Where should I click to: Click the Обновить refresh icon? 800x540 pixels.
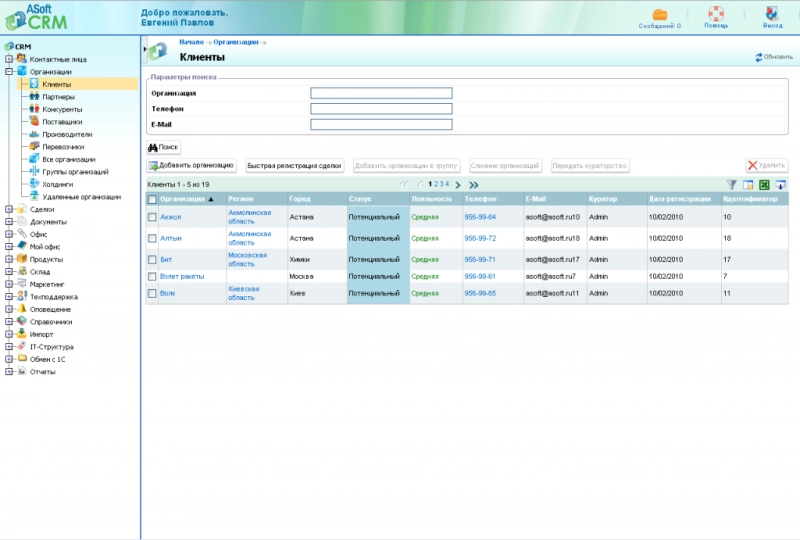(760, 57)
